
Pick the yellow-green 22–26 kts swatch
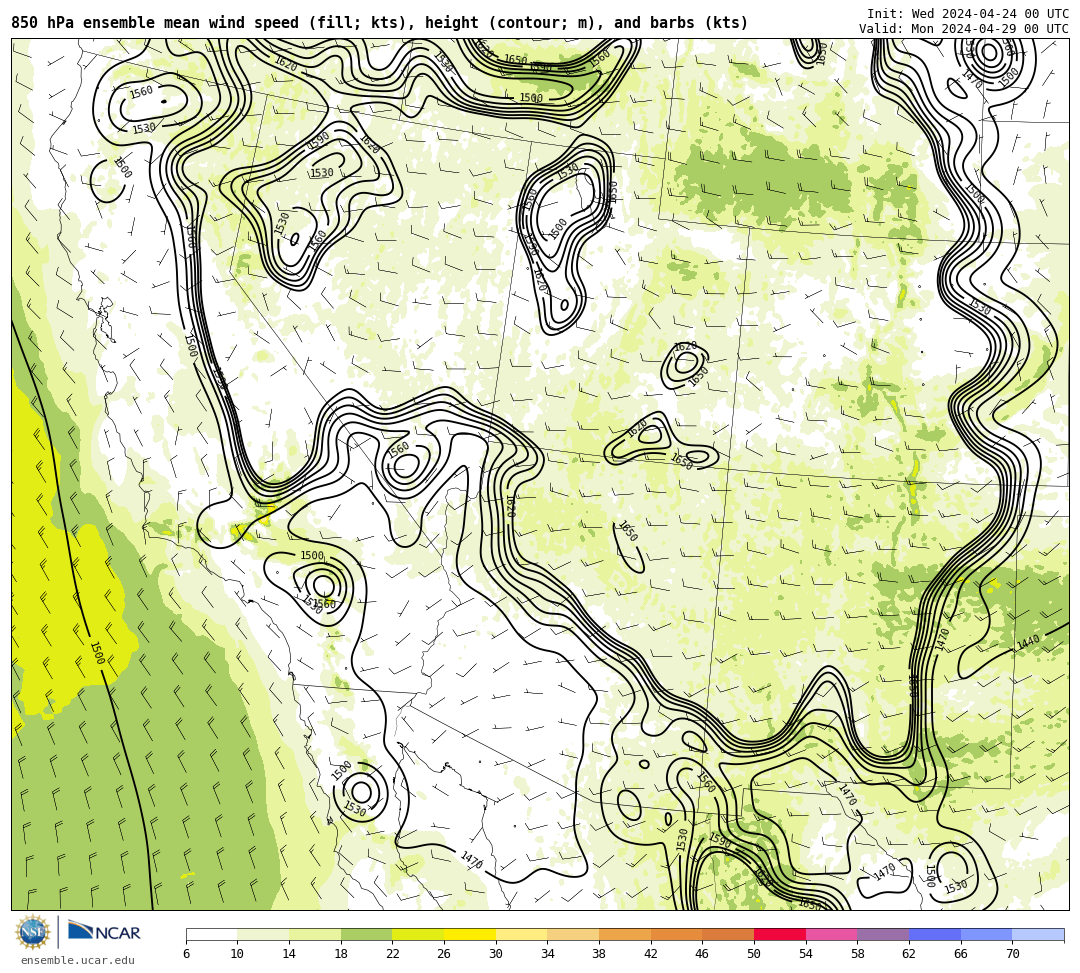tap(418, 934)
